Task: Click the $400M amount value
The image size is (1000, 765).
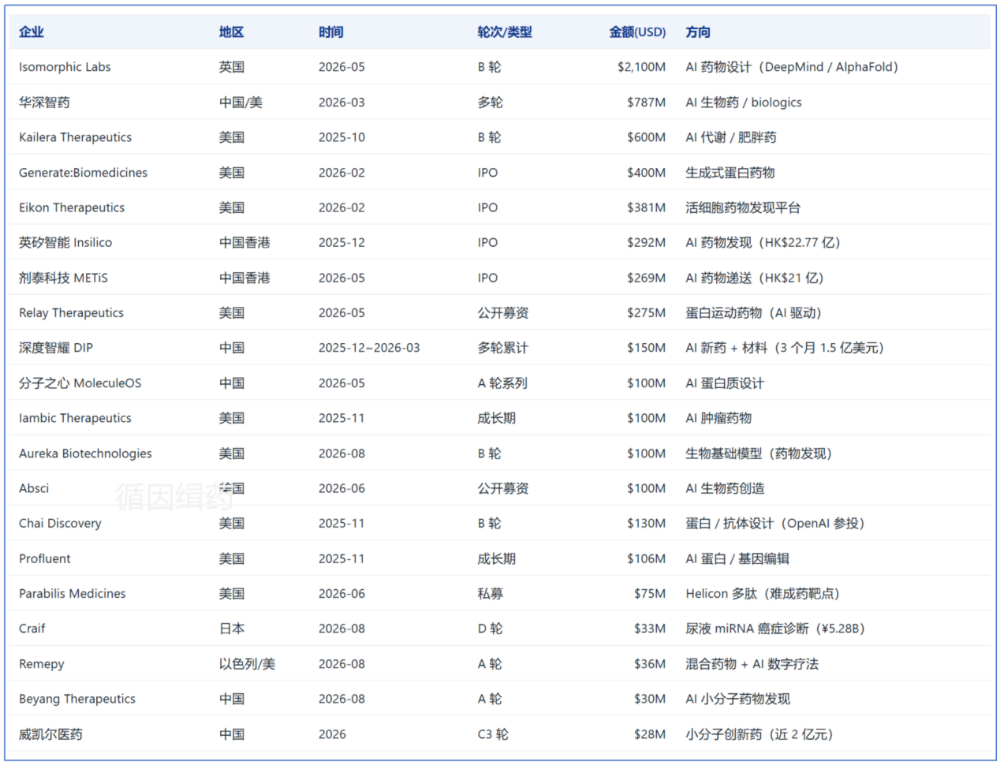Action: tap(646, 172)
